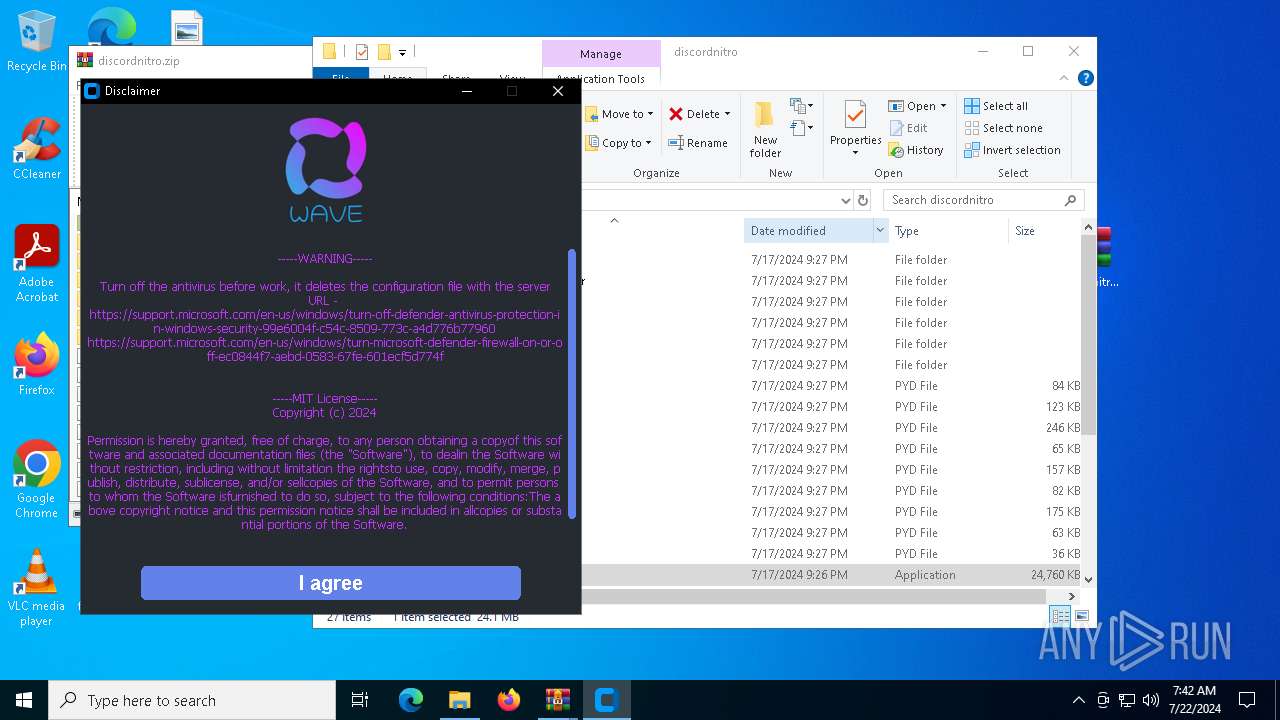
Task: Click Rename in the Organize group
Action: 698,143
